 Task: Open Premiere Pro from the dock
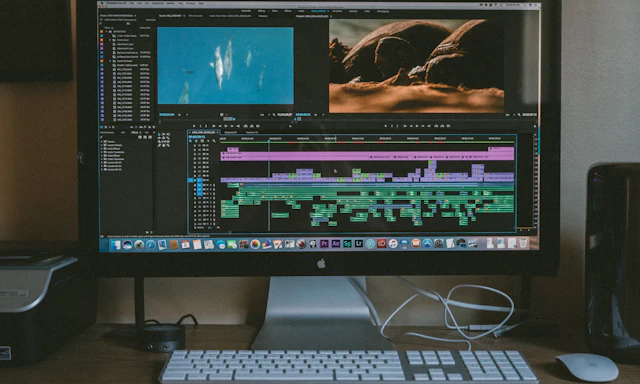click(324, 244)
